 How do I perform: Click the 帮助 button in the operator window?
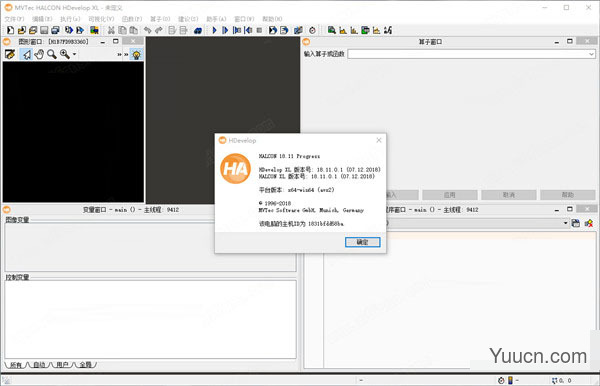(x=567, y=195)
